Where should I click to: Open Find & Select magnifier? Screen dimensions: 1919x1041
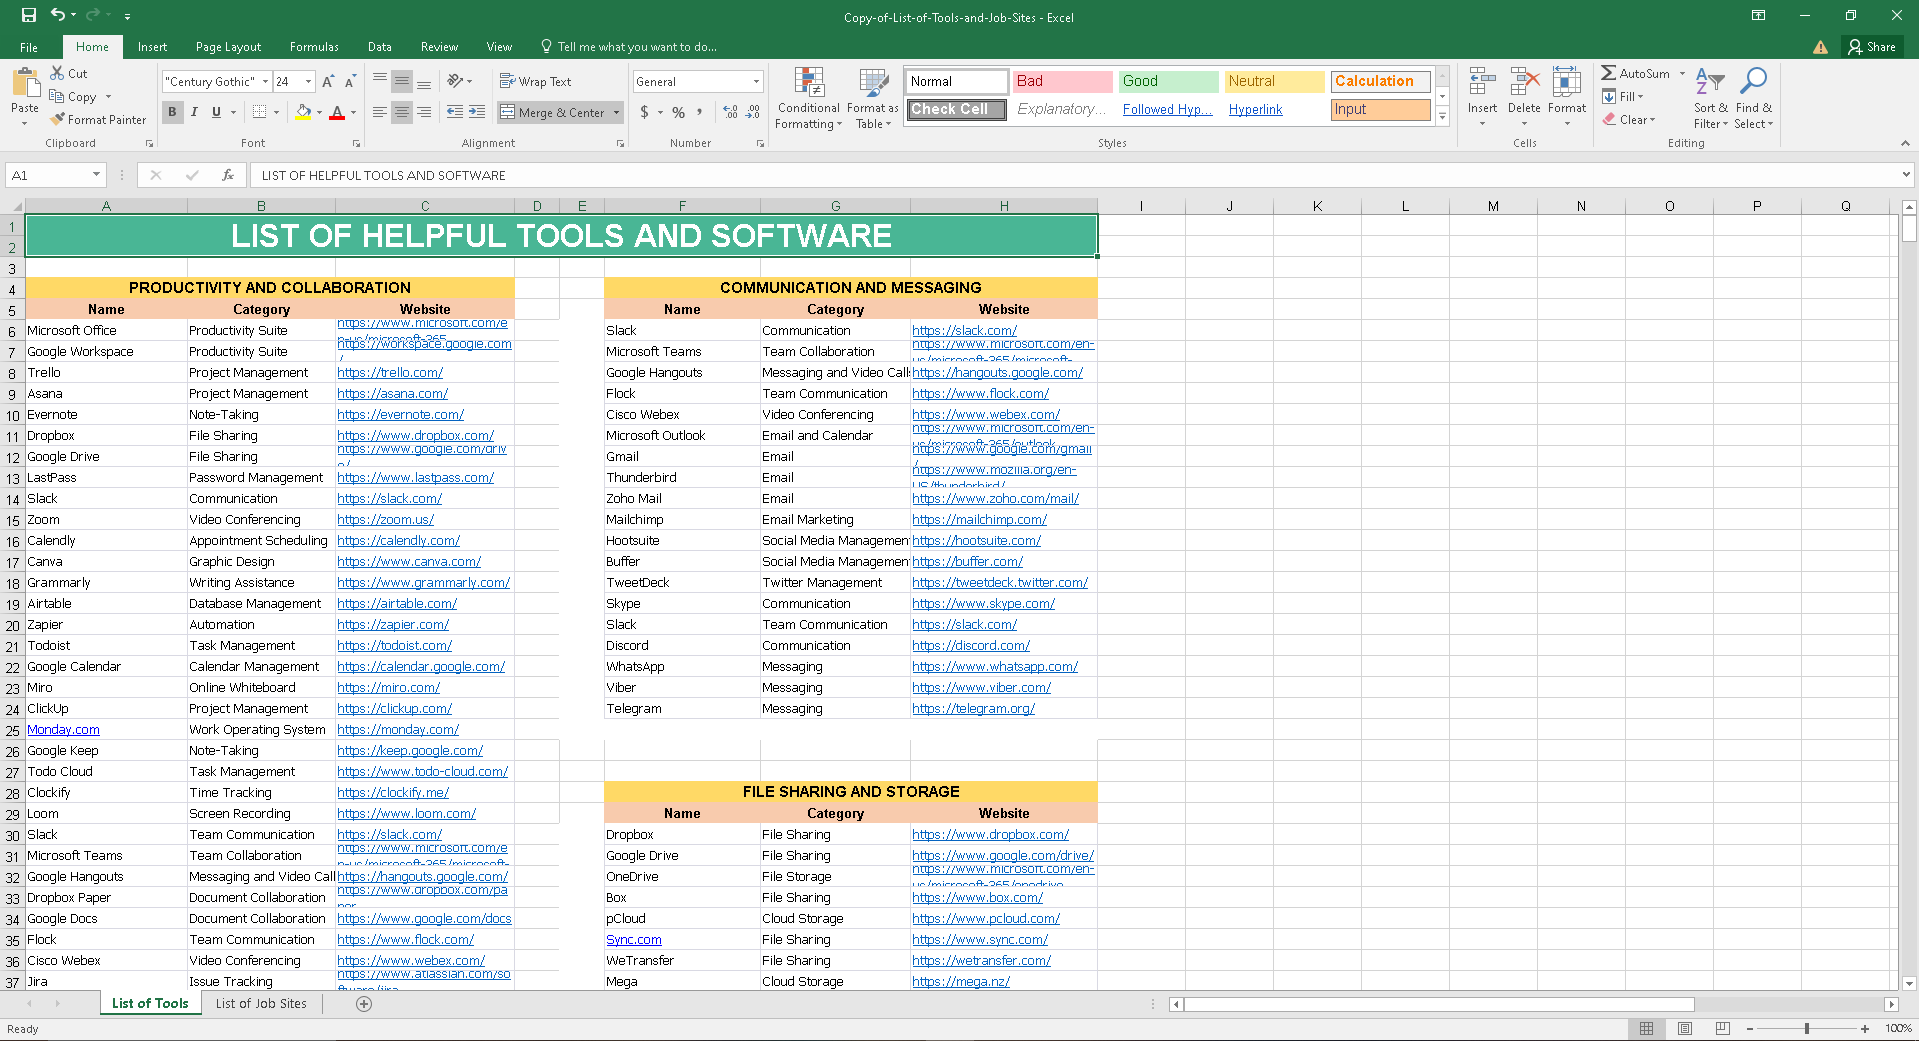click(1753, 99)
